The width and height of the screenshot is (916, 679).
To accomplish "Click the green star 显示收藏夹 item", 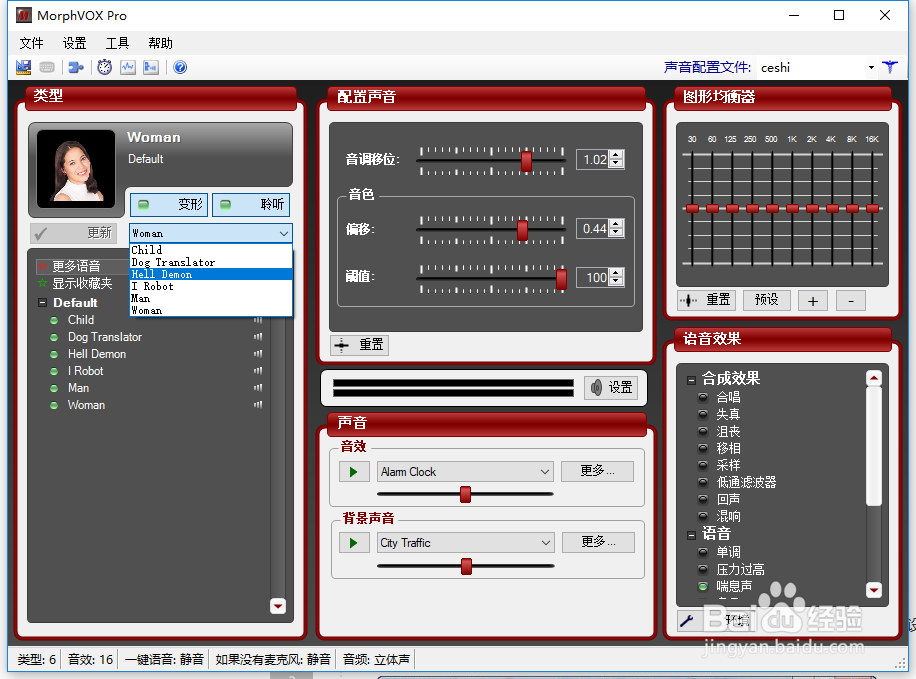I will pos(75,283).
